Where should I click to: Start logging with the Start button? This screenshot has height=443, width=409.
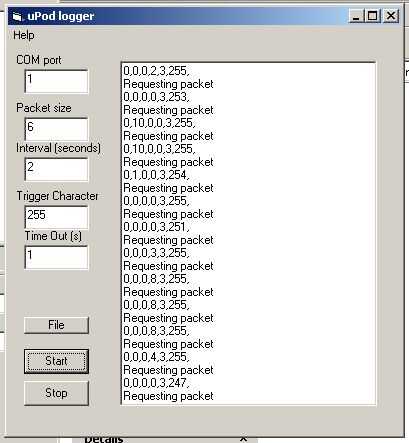coord(56,361)
